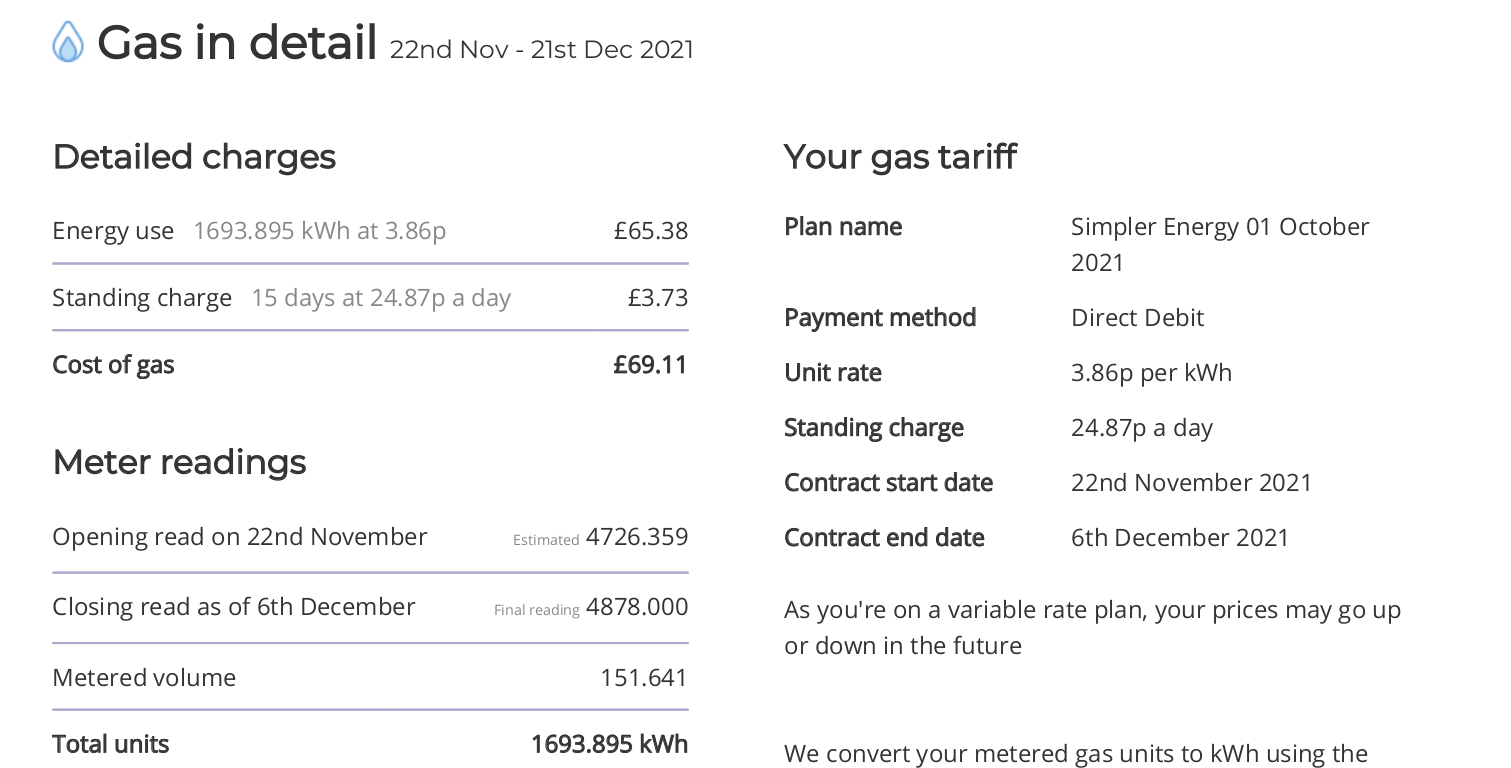Select the 'Gas in detail' heading
Image resolution: width=1511 pixels, height=768 pixels.
click(x=237, y=43)
